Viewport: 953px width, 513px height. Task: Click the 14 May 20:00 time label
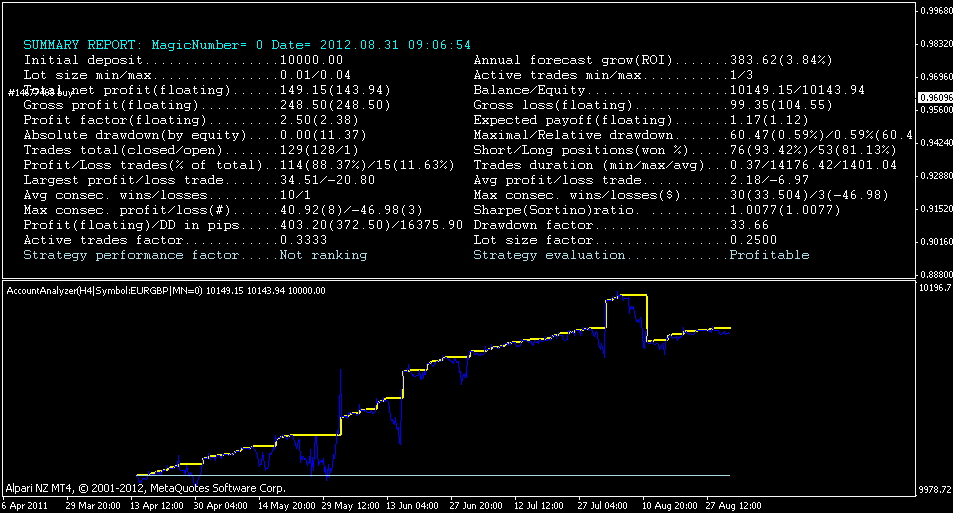click(x=286, y=506)
